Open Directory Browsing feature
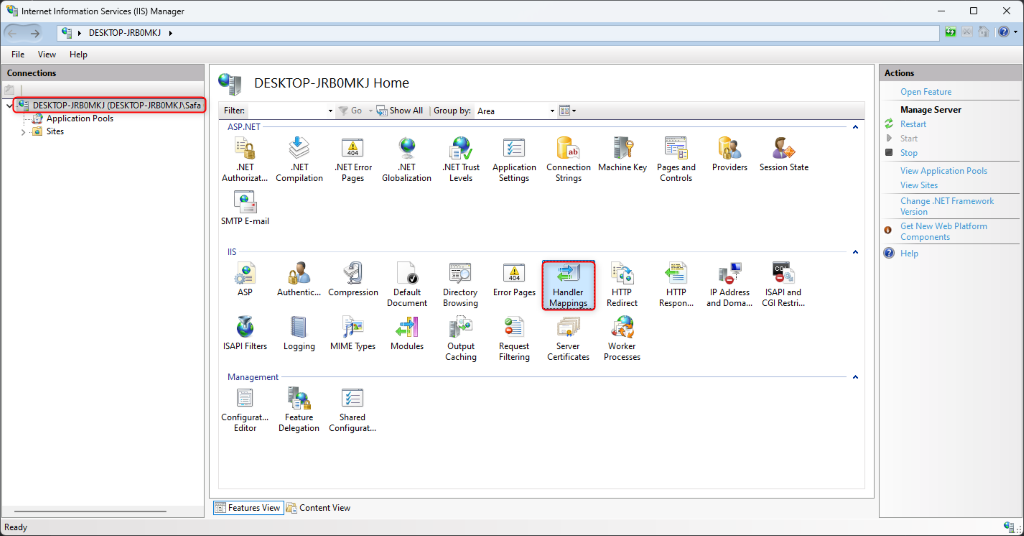This screenshot has height=536, width=1024. [x=460, y=285]
